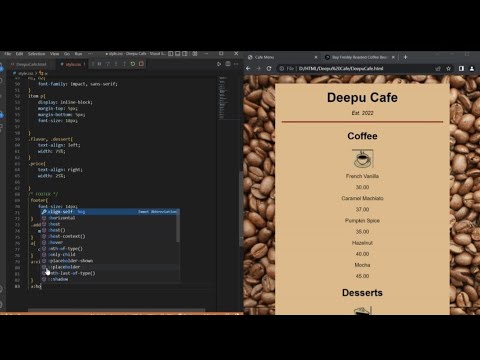Viewport: 480px width, 360px height.
Task: Click the code minimap
Action: (x=223, y=98)
